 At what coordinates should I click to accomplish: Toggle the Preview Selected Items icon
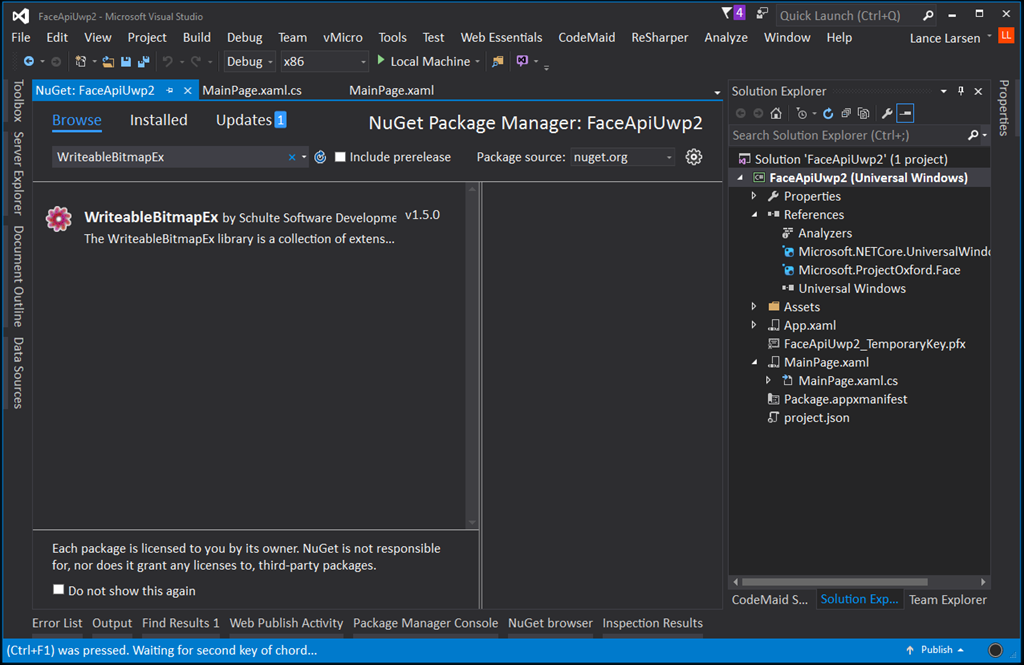(905, 114)
